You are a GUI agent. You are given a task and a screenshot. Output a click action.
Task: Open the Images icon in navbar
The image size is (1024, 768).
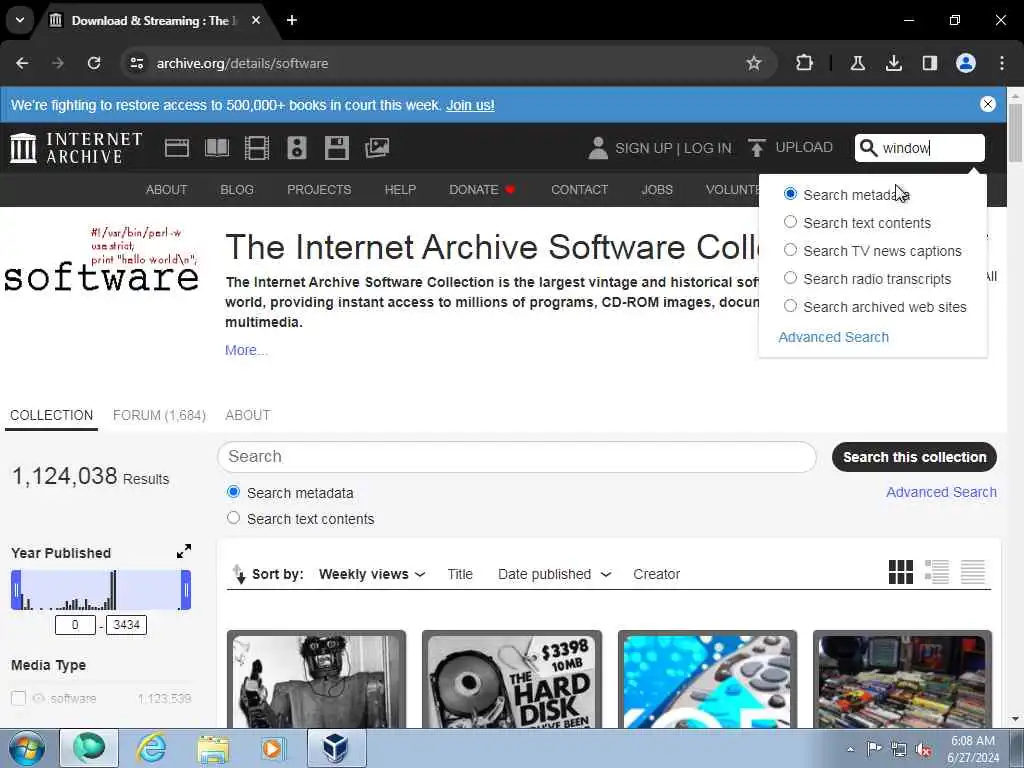377,148
